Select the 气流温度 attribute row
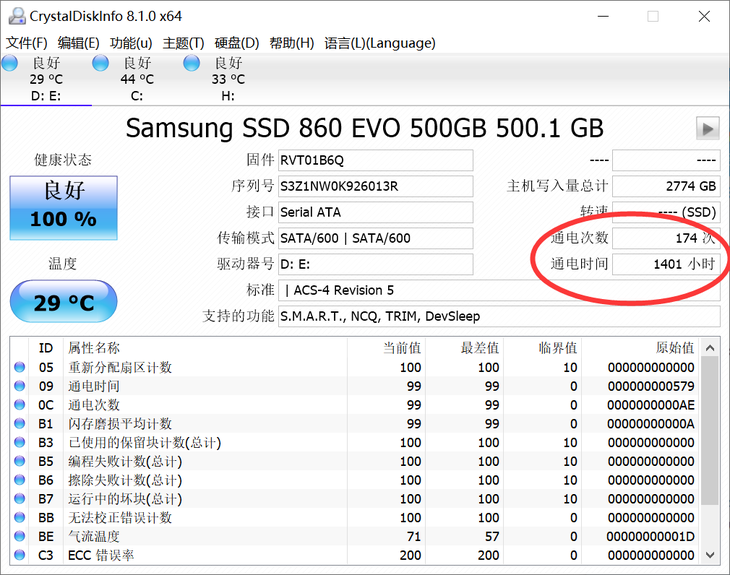 [x=355, y=536]
